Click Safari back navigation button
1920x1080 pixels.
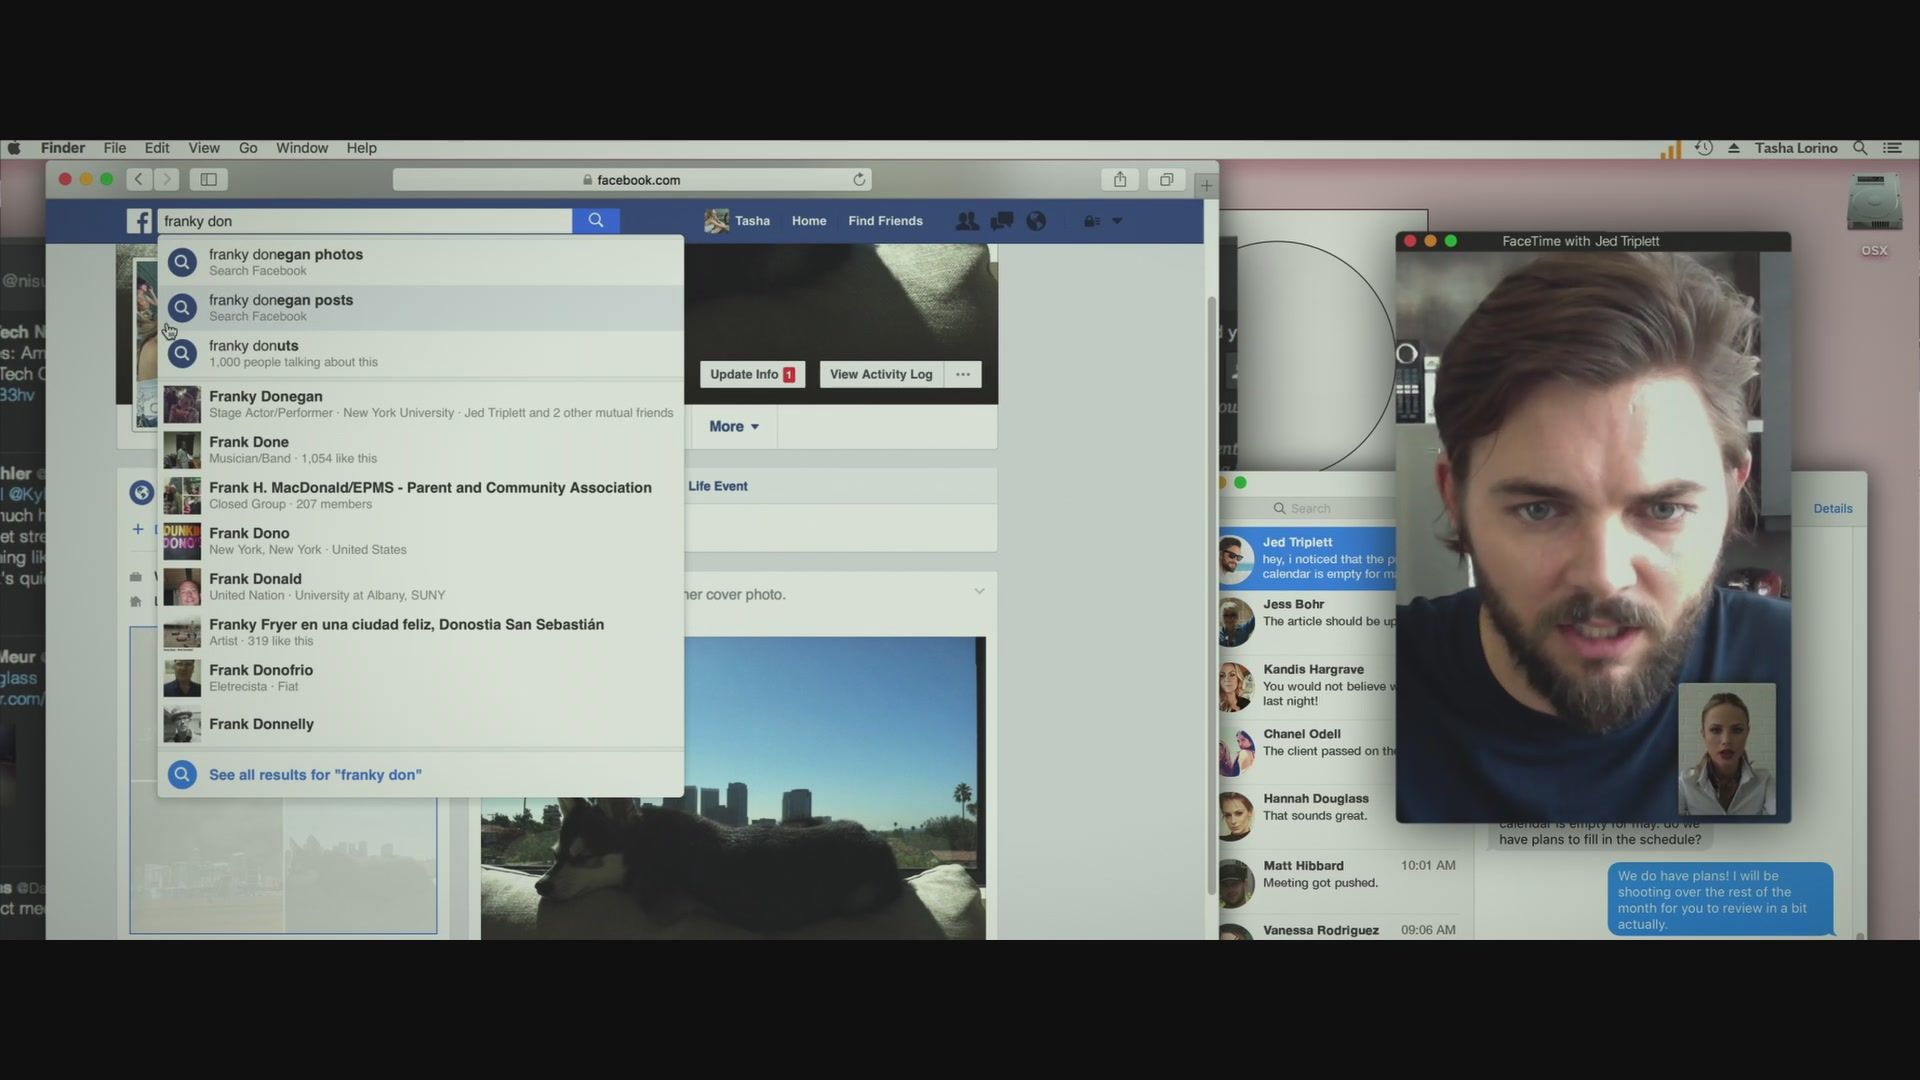tap(139, 179)
